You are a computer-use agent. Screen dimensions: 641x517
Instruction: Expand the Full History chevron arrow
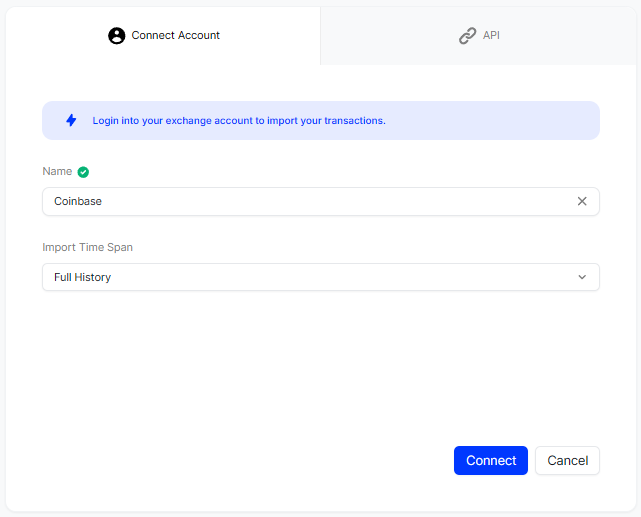(x=582, y=277)
